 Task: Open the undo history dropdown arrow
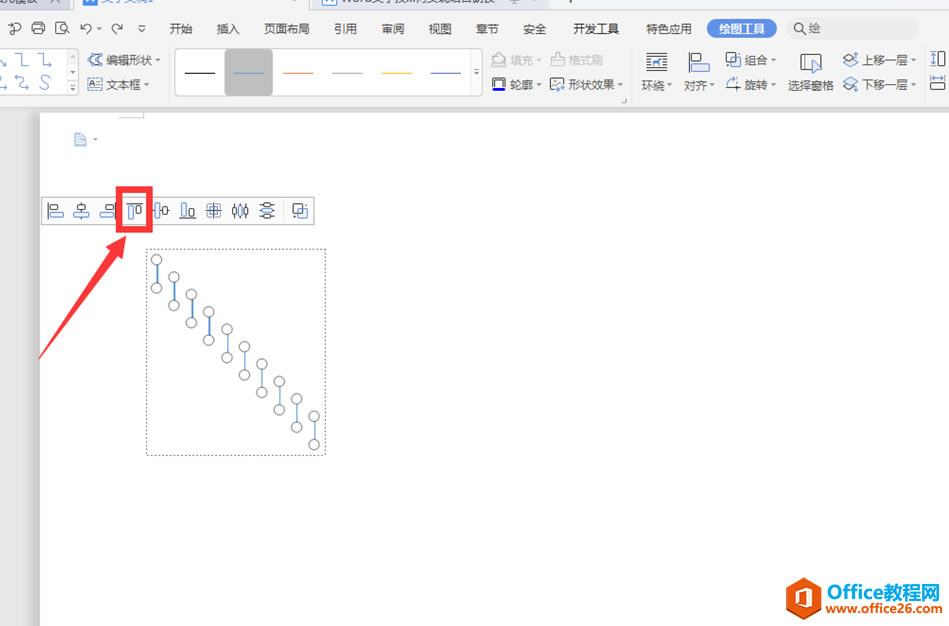click(99, 28)
